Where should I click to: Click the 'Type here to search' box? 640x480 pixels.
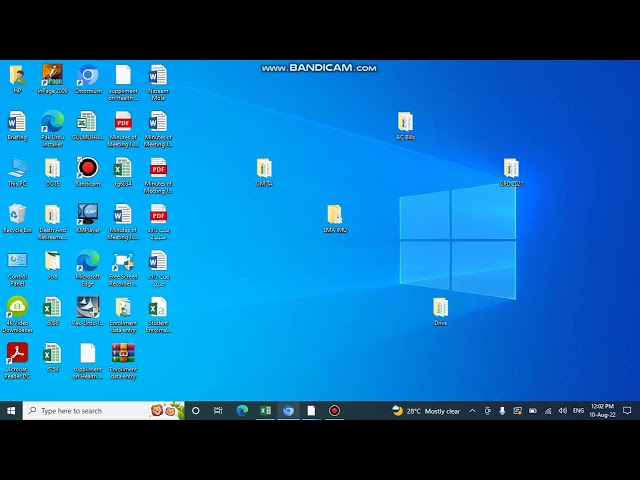pyautogui.click(x=103, y=411)
